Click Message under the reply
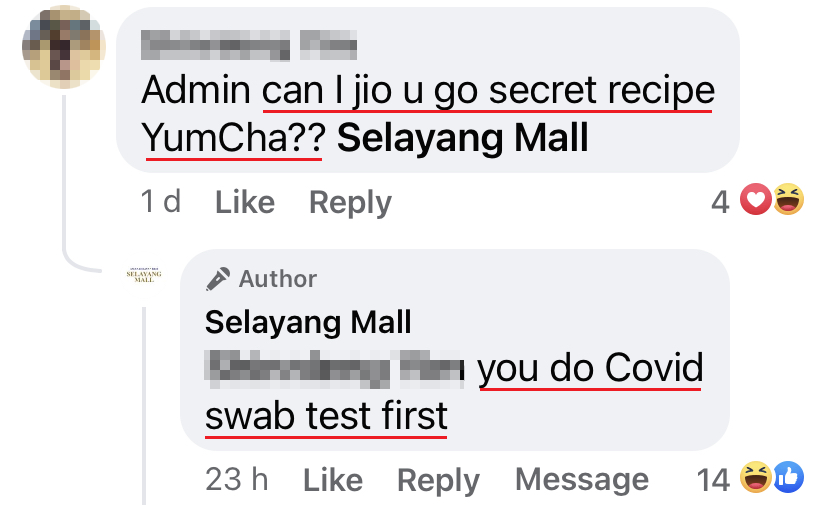The height and width of the screenshot is (505, 828). (x=582, y=480)
